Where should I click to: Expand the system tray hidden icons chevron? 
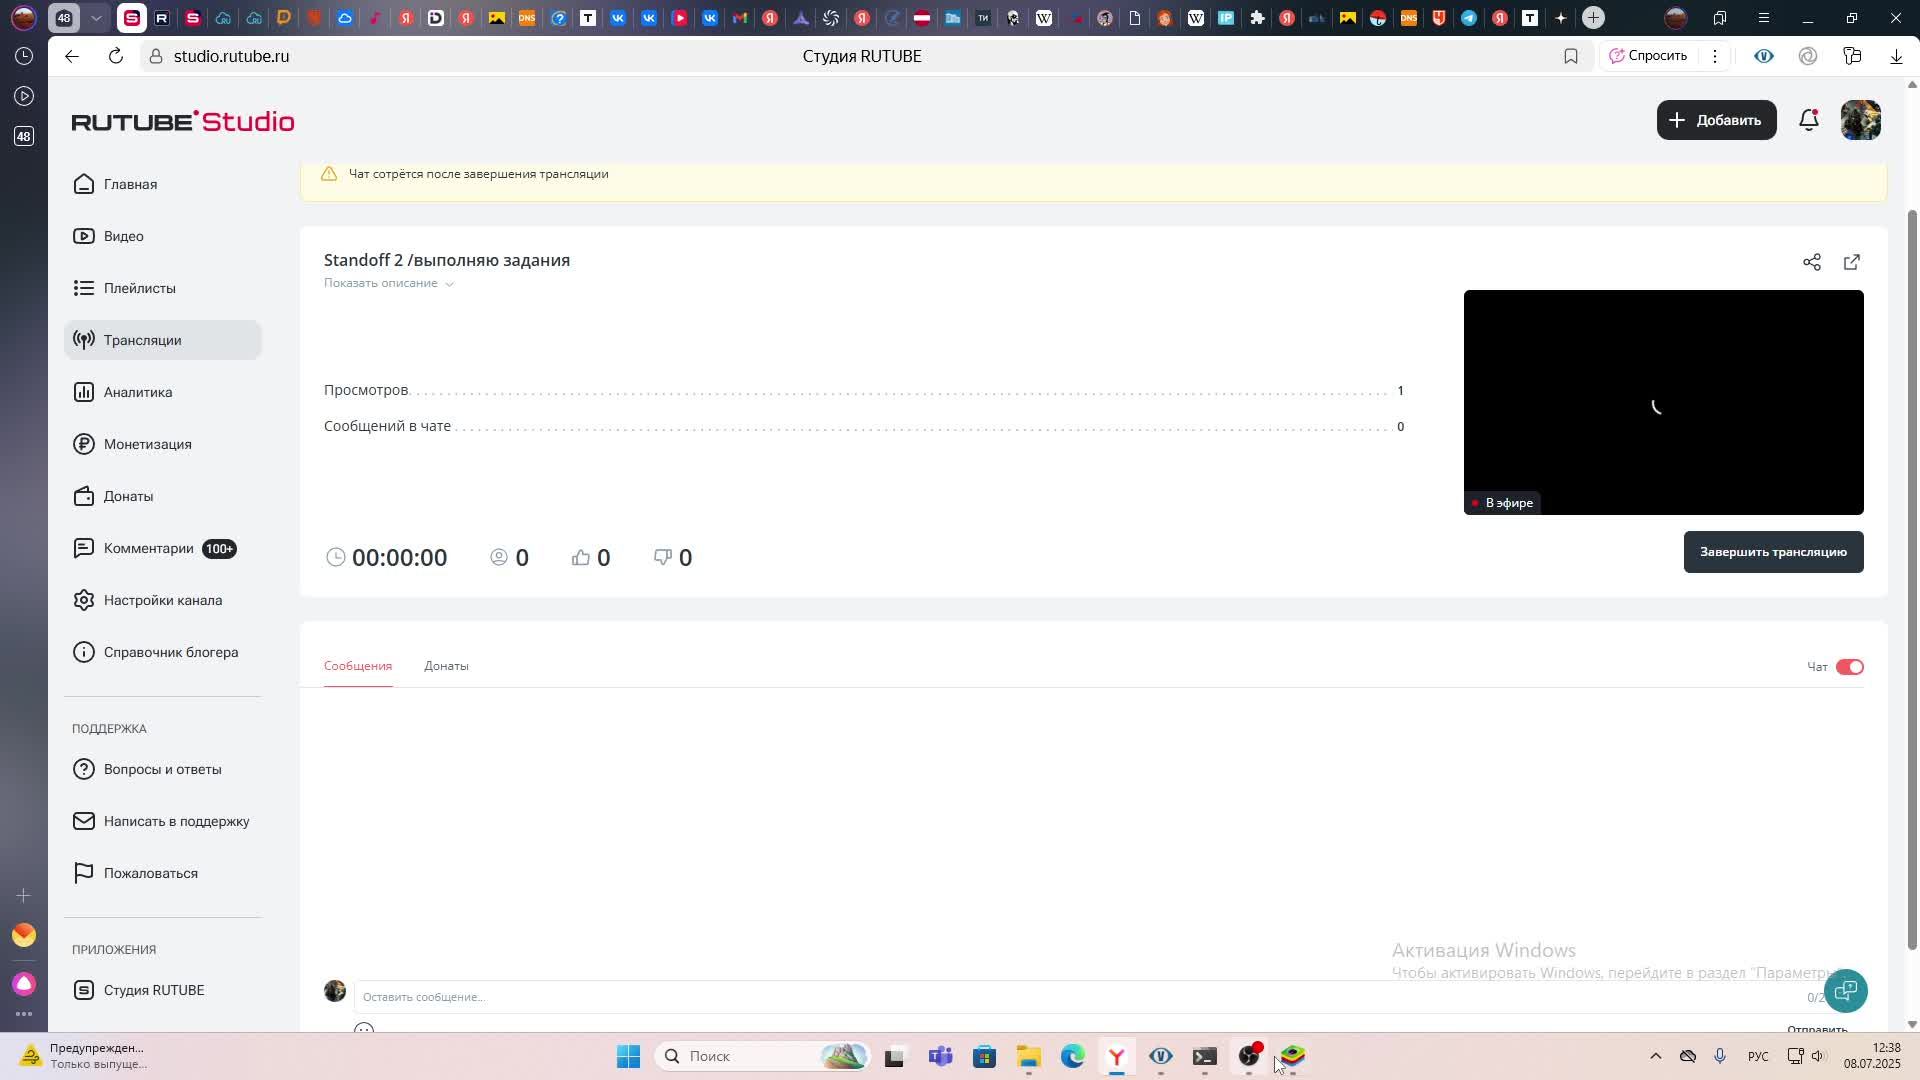coord(1655,1056)
